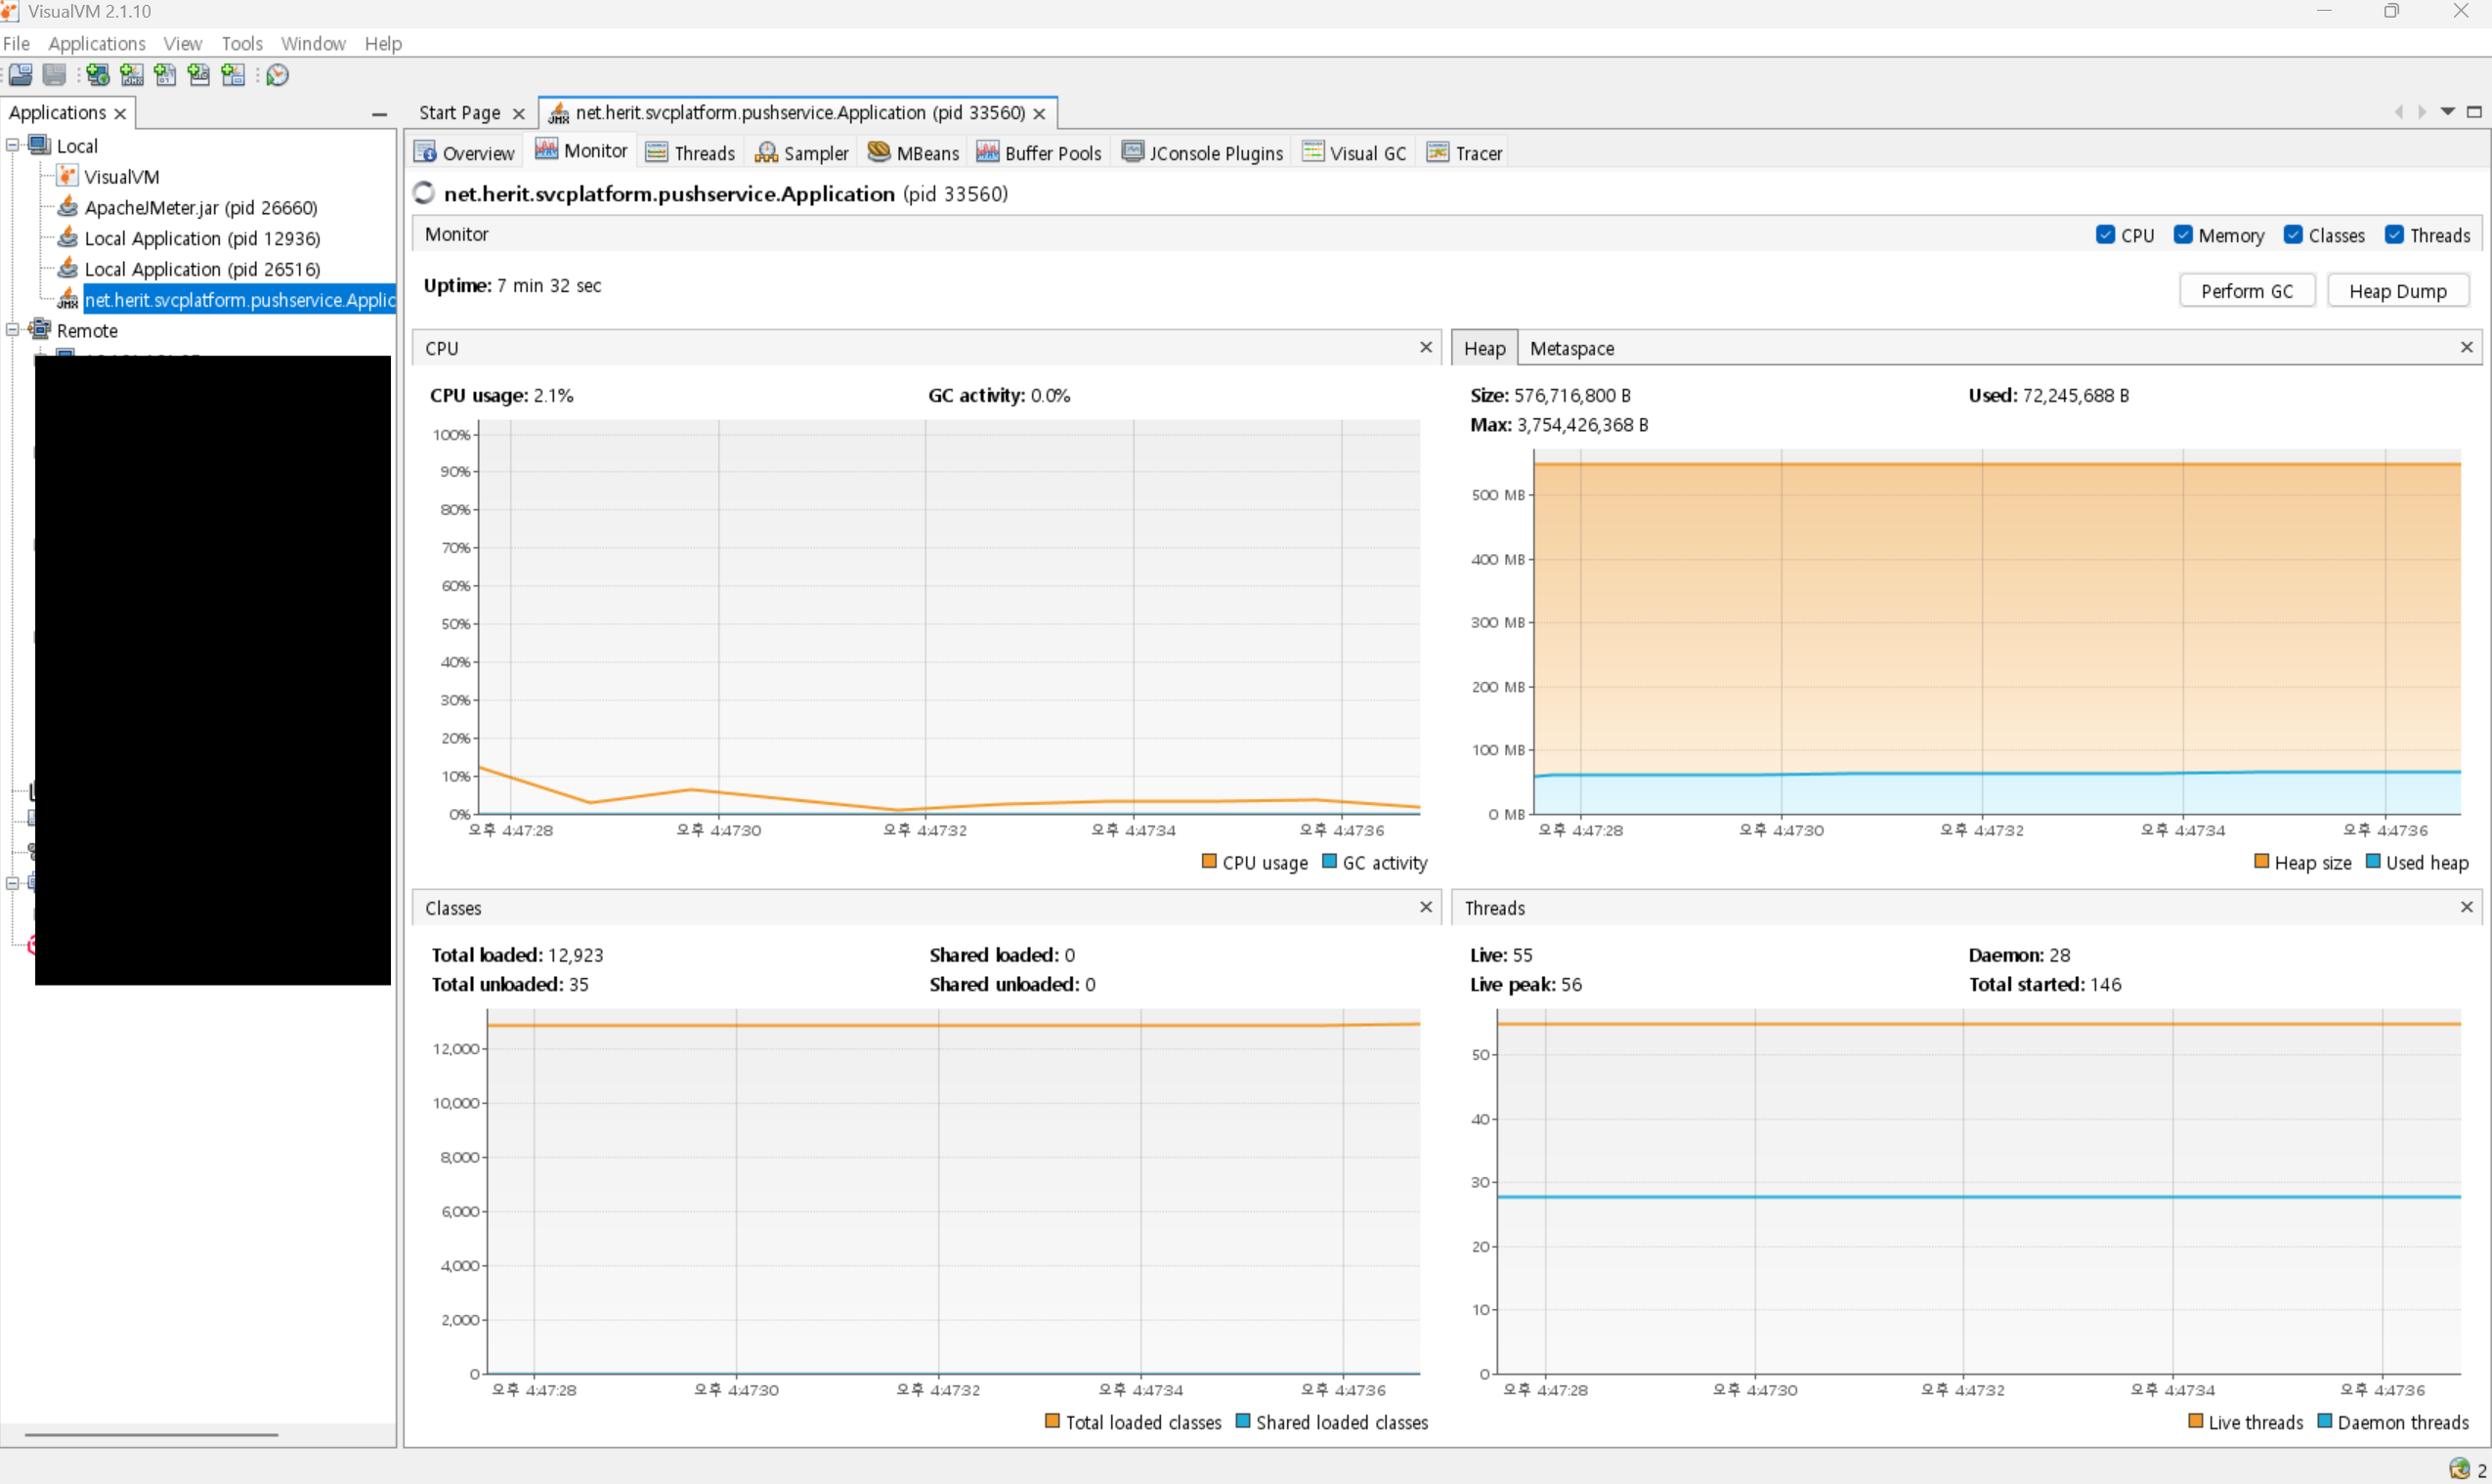Open the documents list dropdown arrow
Image resolution: width=2492 pixels, height=1484 pixels.
[2447, 112]
